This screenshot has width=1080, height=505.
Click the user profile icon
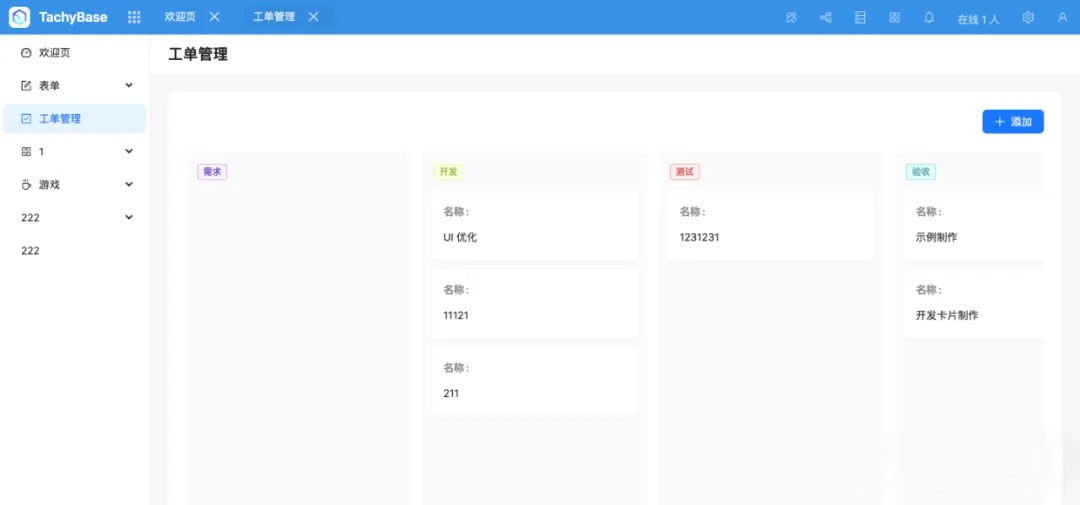(x=1062, y=17)
